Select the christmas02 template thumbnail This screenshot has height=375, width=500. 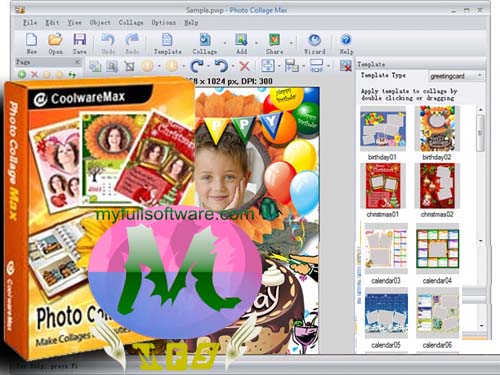(x=437, y=186)
